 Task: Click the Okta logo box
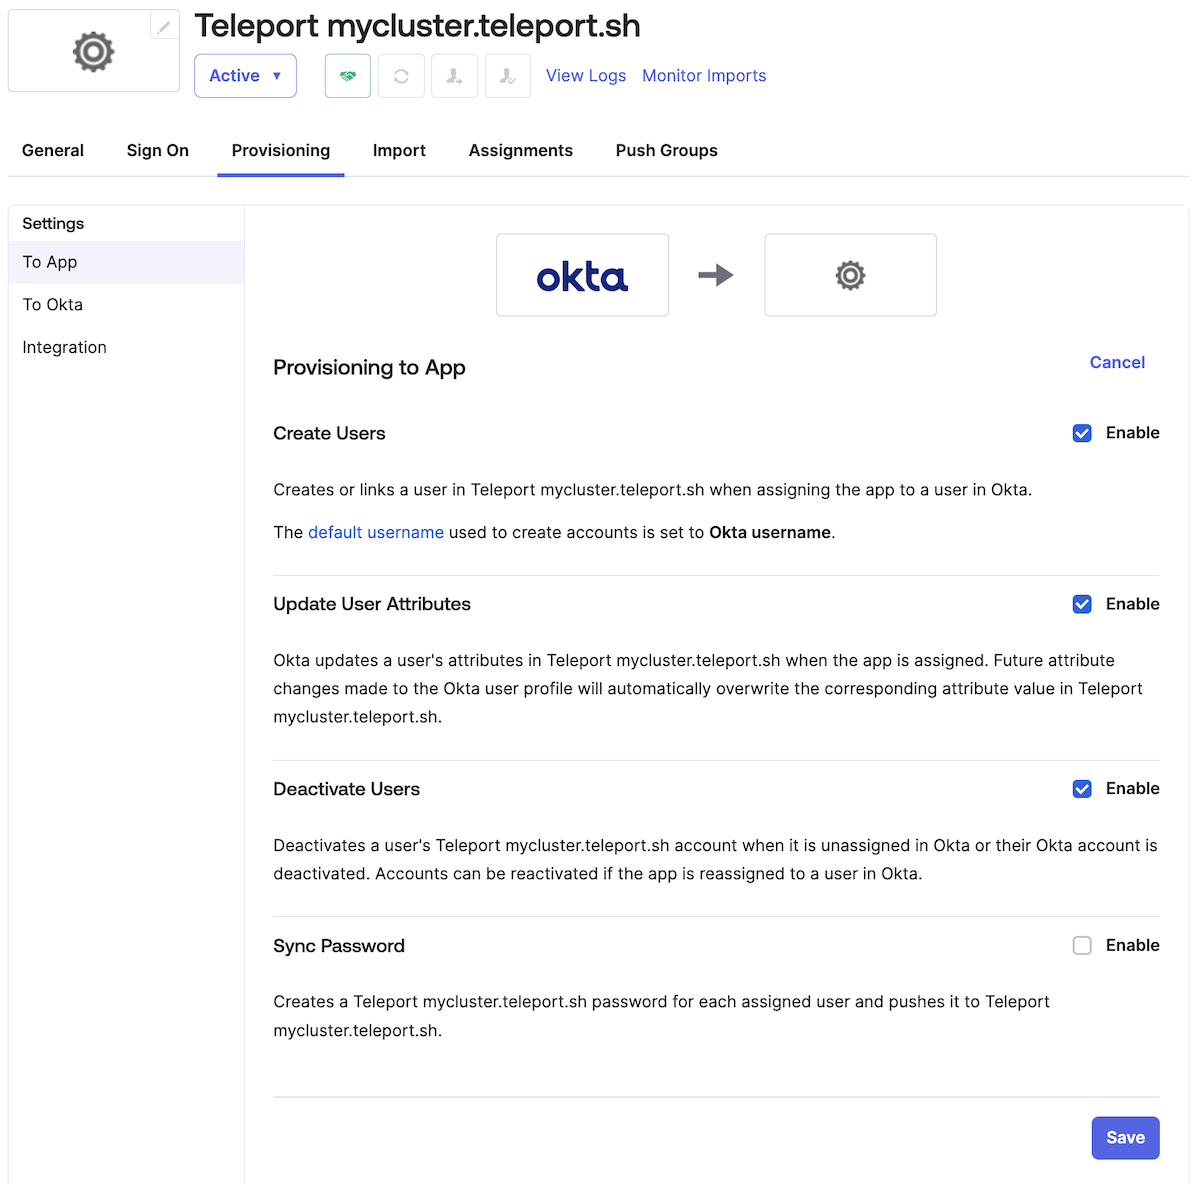[582, 275]
